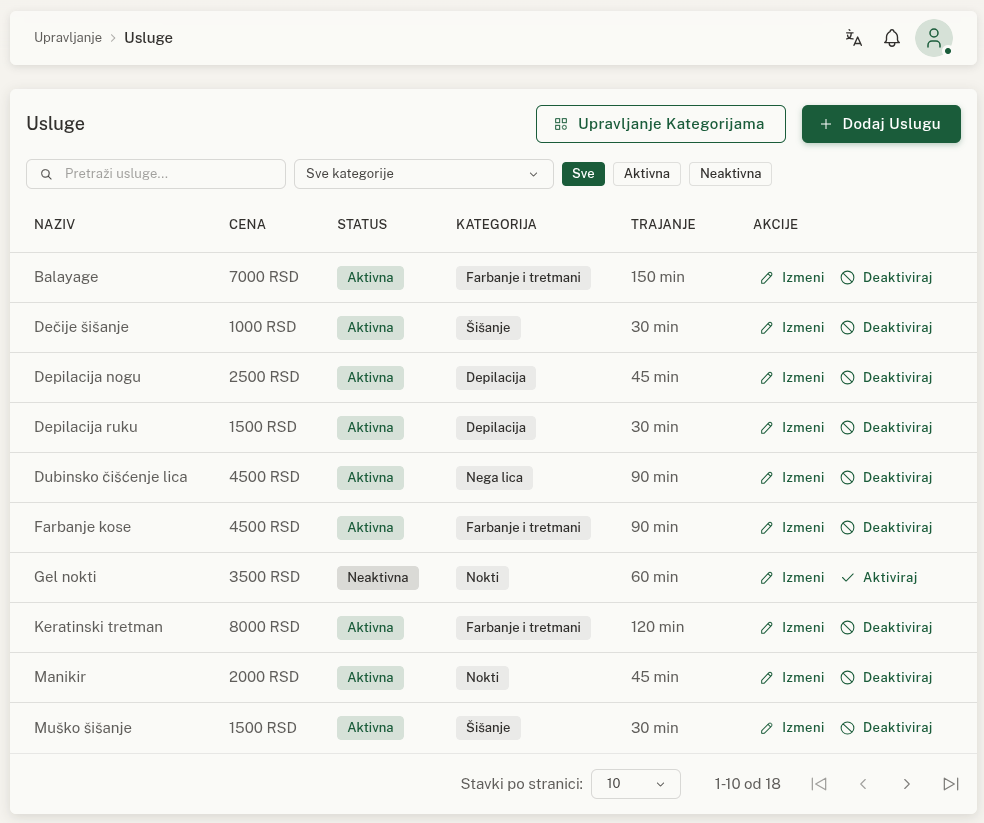Open the notifications bell
The width and height of the screenshot is (984, 823).
pos(892,38)
